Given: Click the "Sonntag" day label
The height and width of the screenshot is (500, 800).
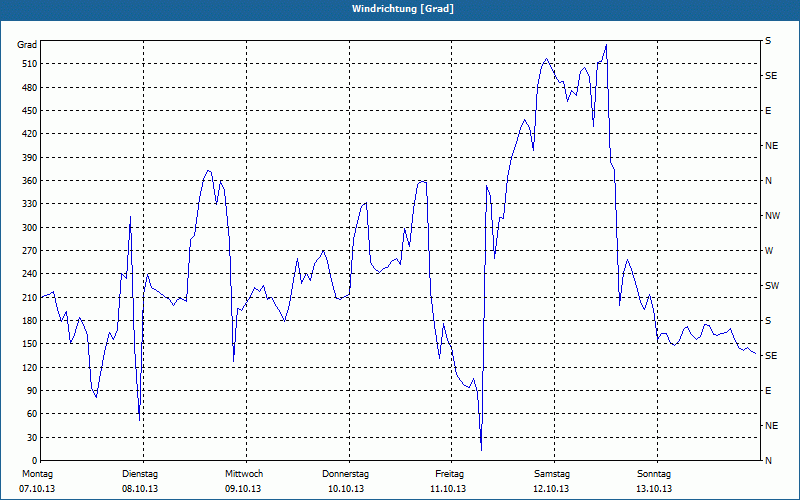Looking at the screenshot, I should click(654, 474).
